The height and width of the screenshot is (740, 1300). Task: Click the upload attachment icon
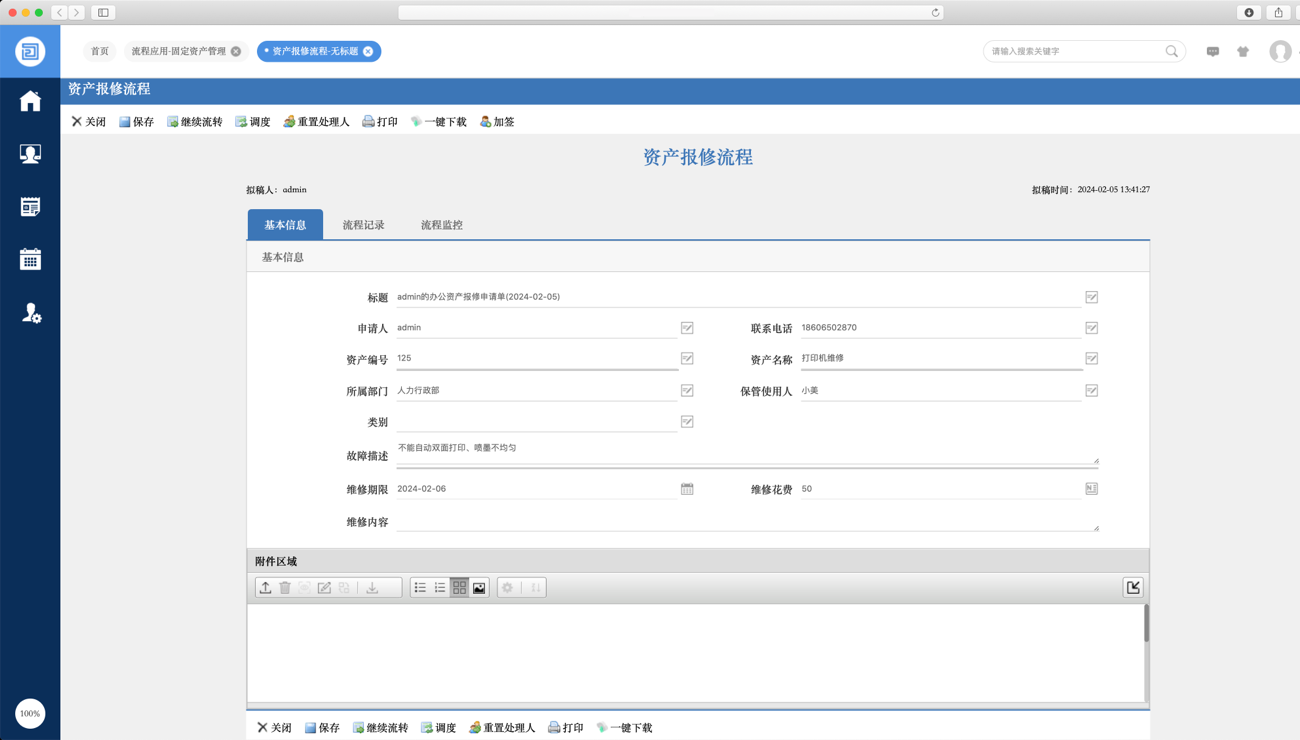click(x=265, y=588)
